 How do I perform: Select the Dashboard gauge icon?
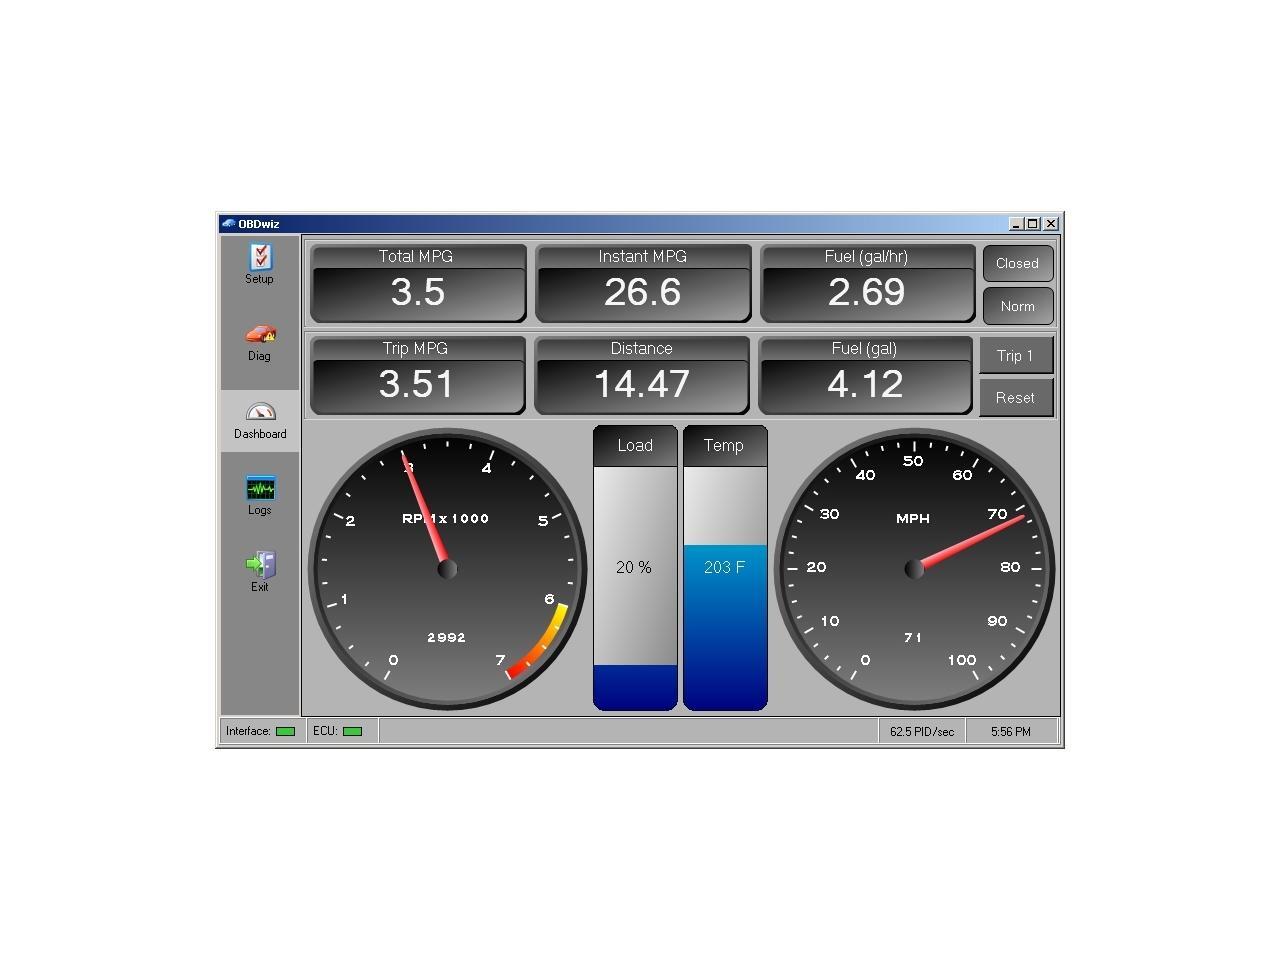click(x=260, y=412)
